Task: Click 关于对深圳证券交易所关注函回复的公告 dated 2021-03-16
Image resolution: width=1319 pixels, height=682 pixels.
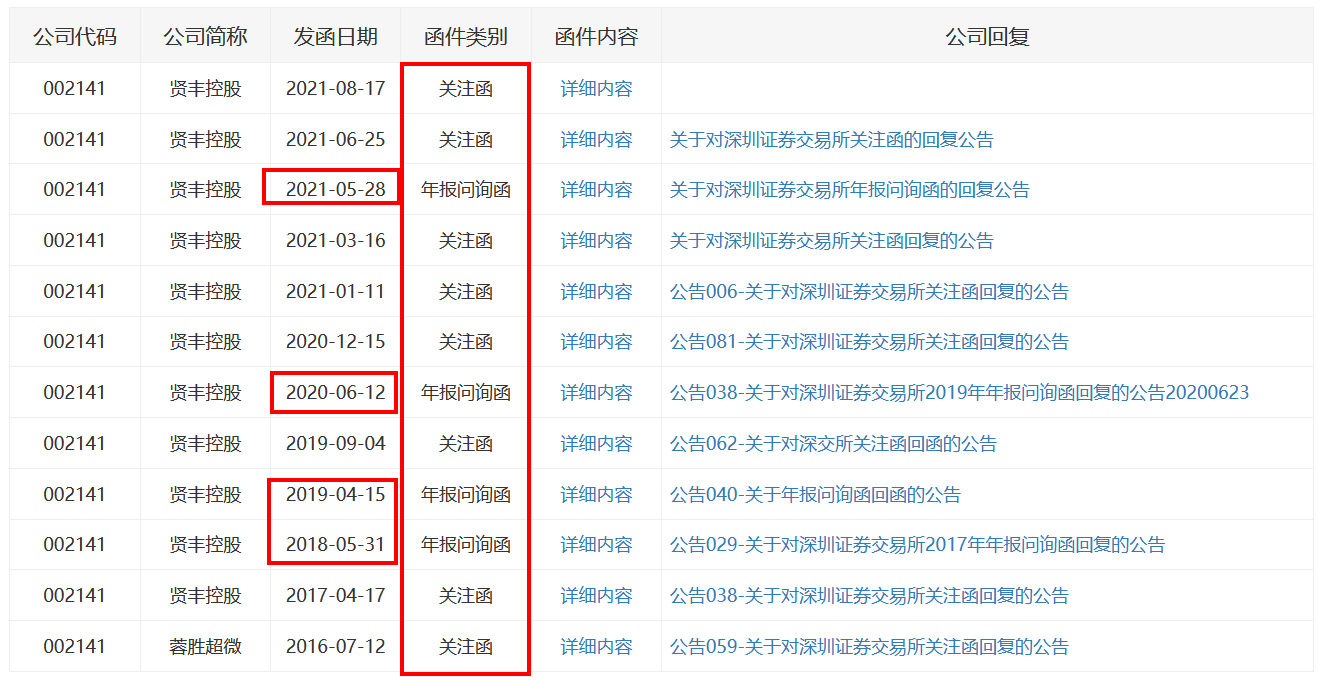Action: [x=831, y=241]
